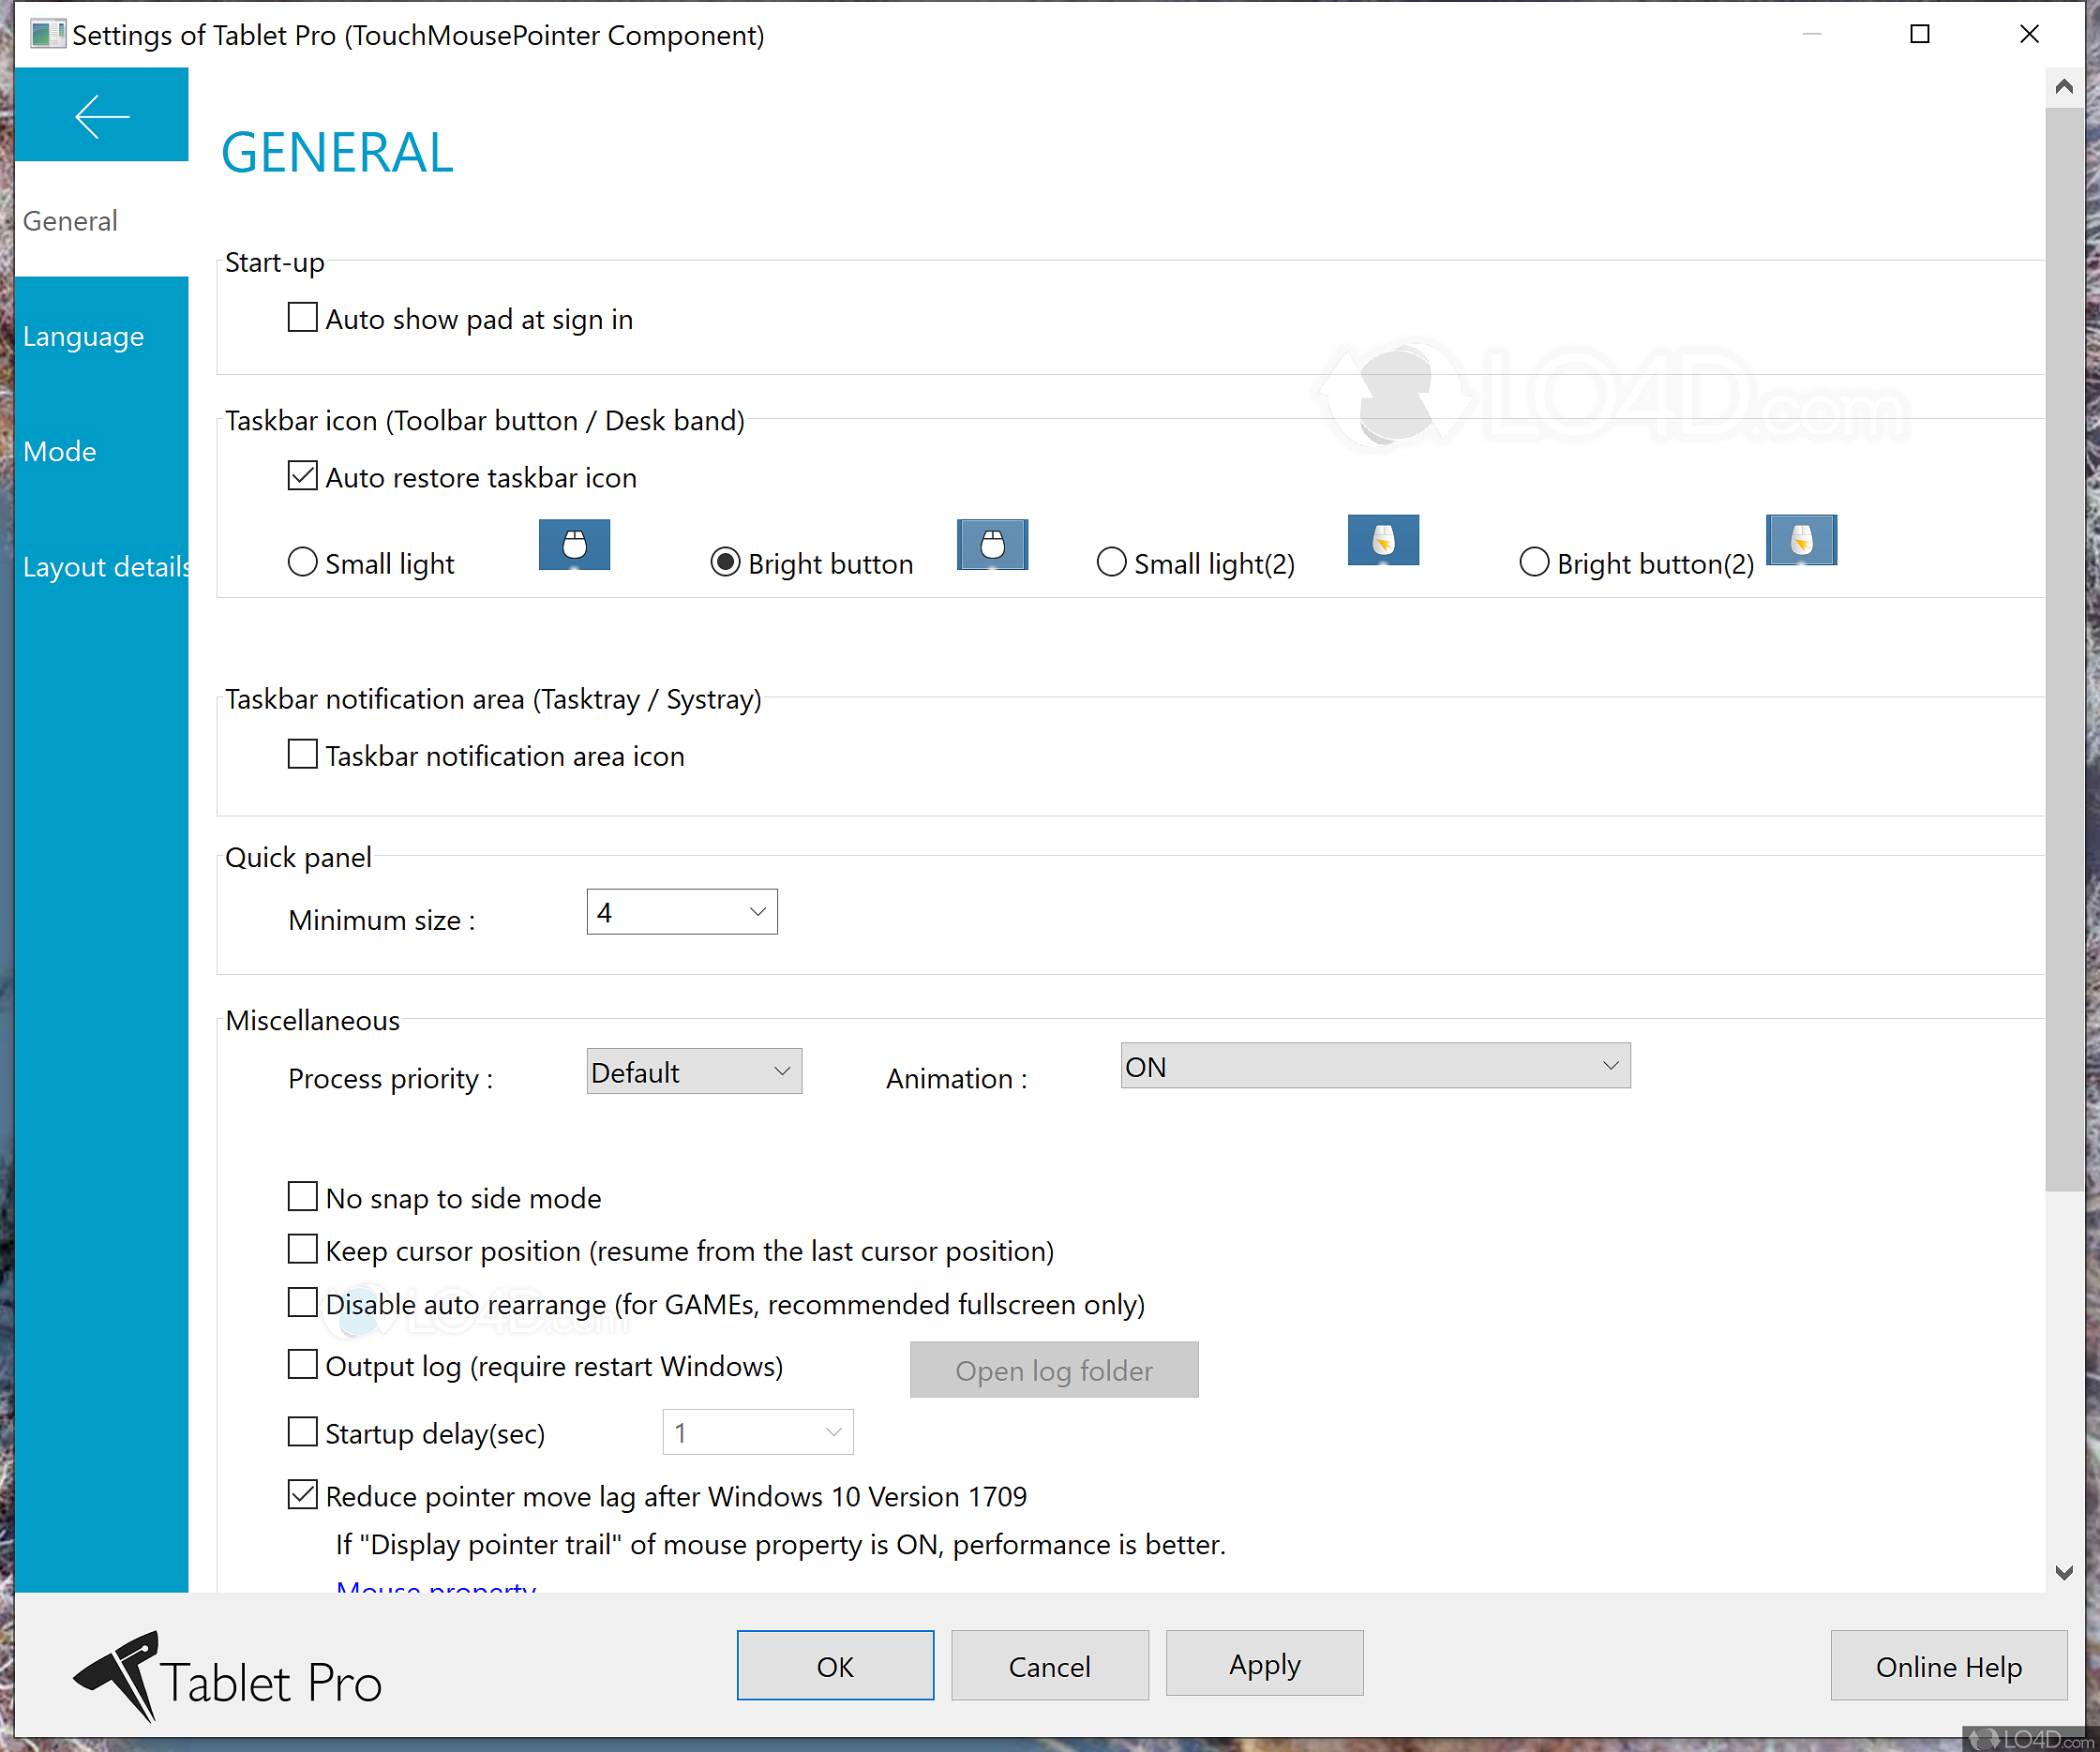Click the Small light(2) icon preview
The width and height of the screenshot is (2100, 1752).
[x=1383, y=540]
